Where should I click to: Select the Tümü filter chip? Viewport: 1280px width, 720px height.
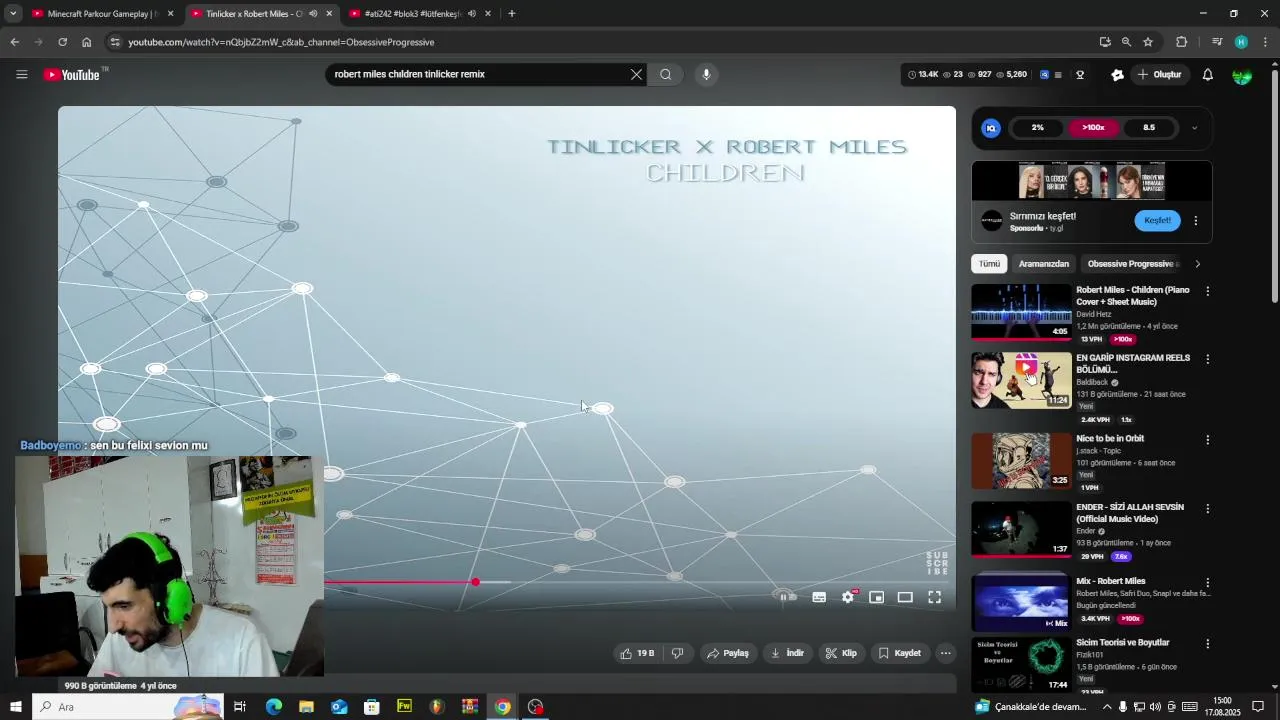click(989, 264)
